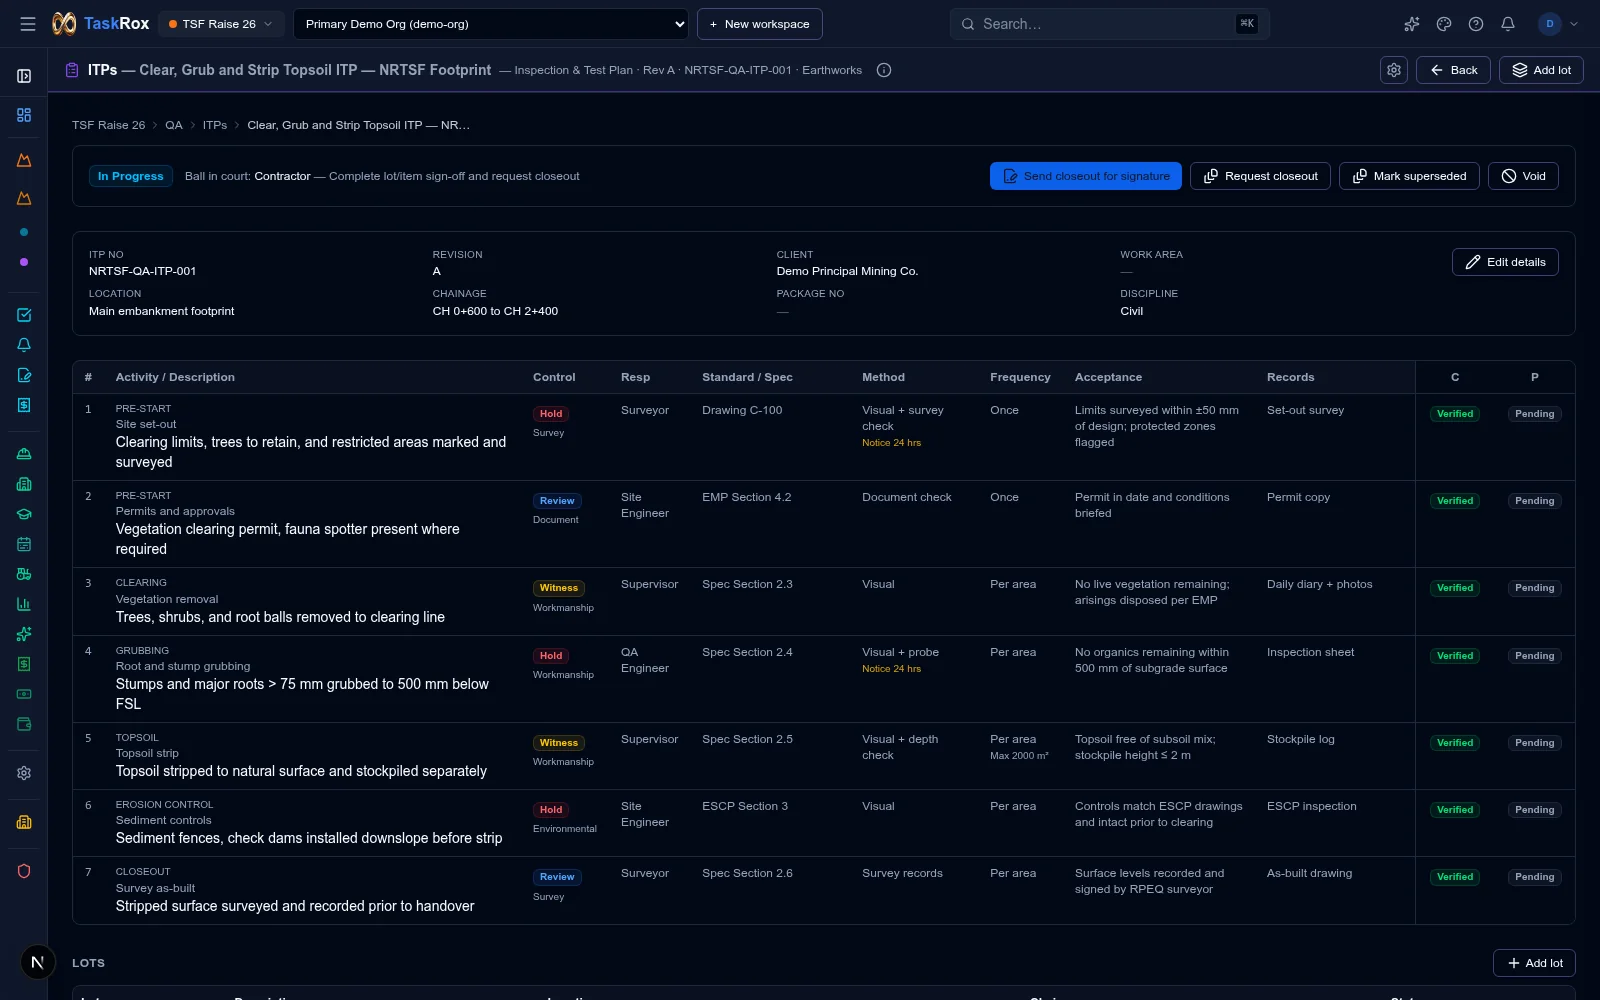The image size is (1600, 1000).
Task: Click Verified badge for Survey as-built row
Action: pos(1455,877)
